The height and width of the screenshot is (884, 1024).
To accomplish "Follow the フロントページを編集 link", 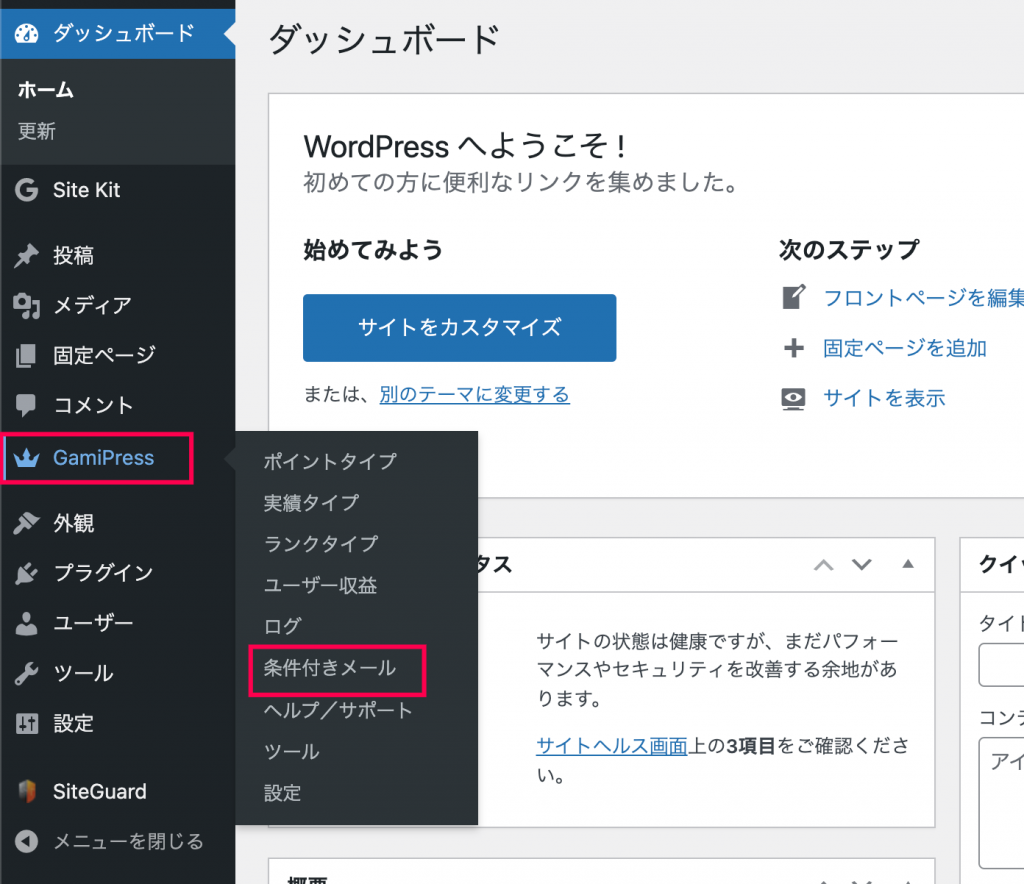I will pyautogui.click(x=923, y=298).
